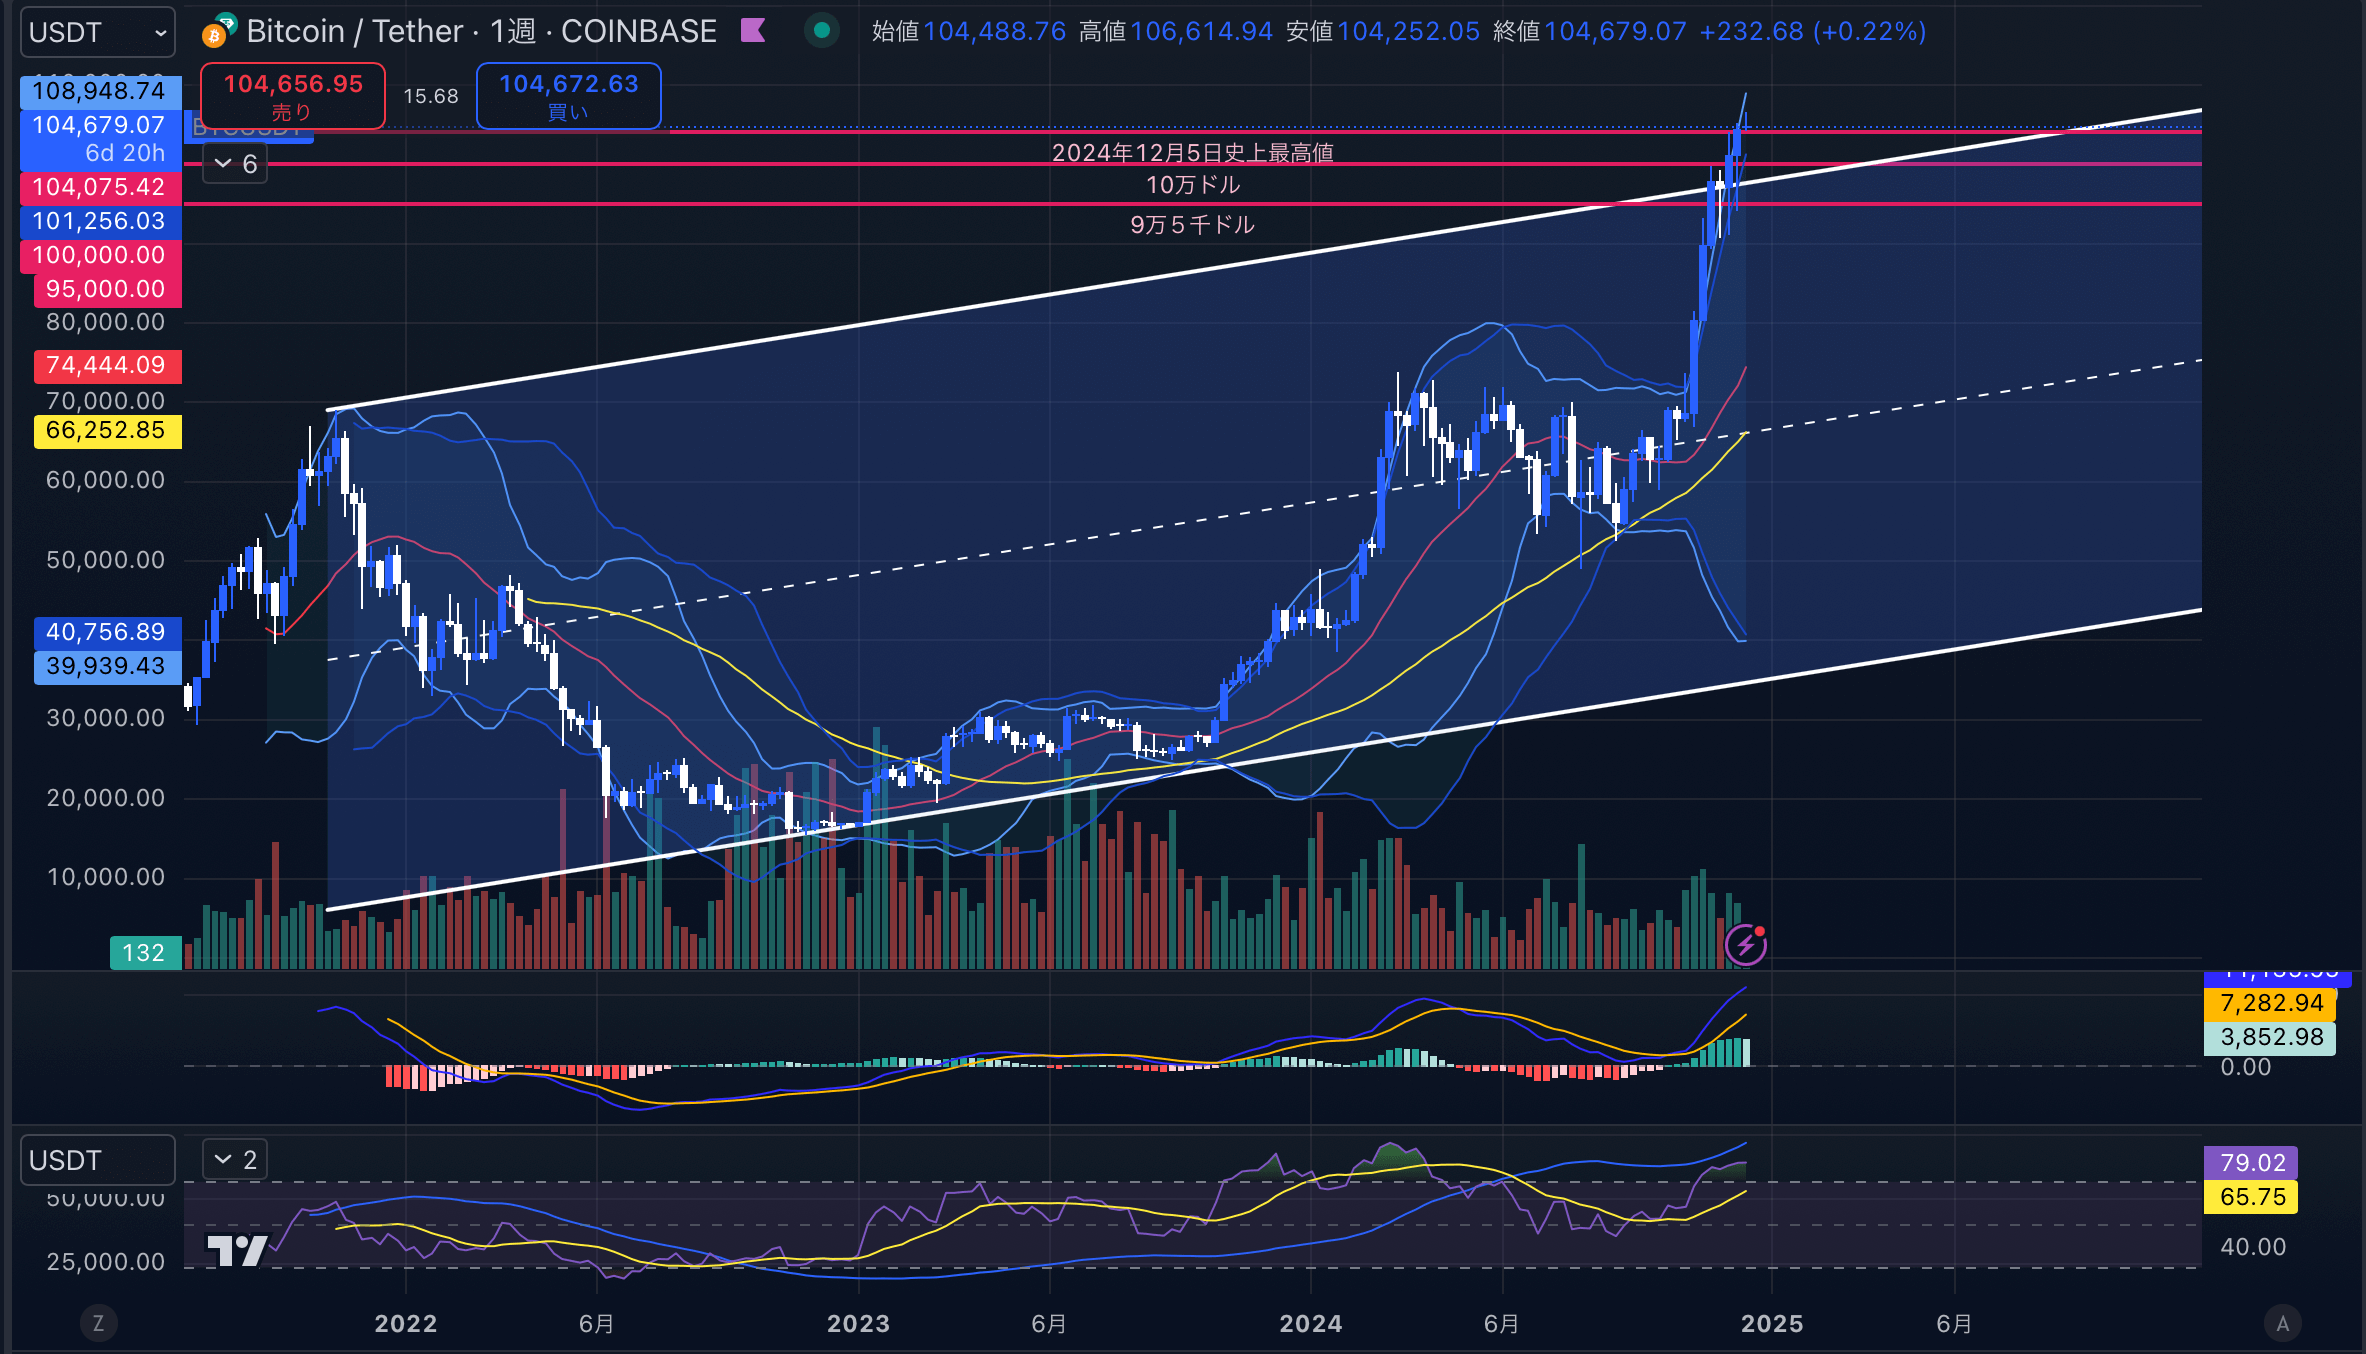Click the 2022 label on the time axis
This screenshot has height=1354, width=2366.
[406, 1324]
